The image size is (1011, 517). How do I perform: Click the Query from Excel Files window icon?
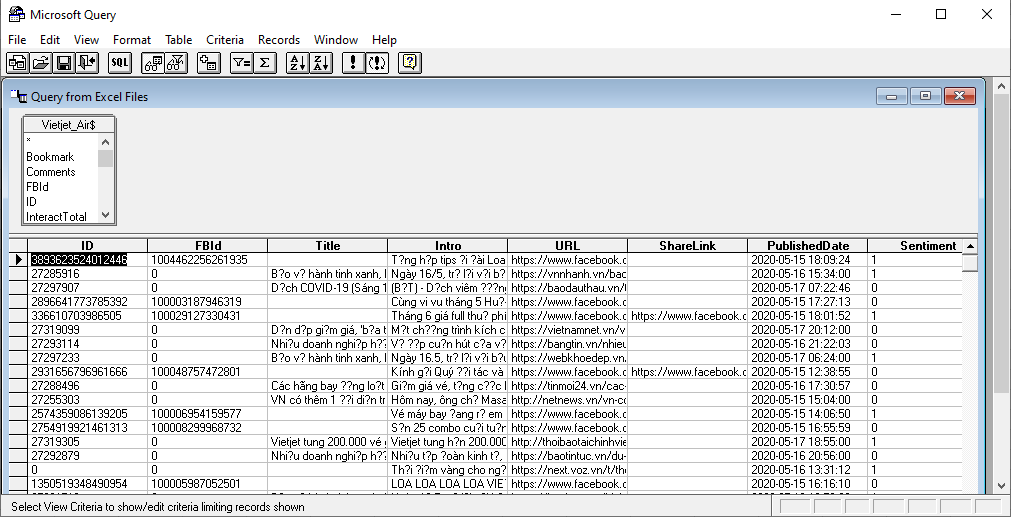(19, 97)
